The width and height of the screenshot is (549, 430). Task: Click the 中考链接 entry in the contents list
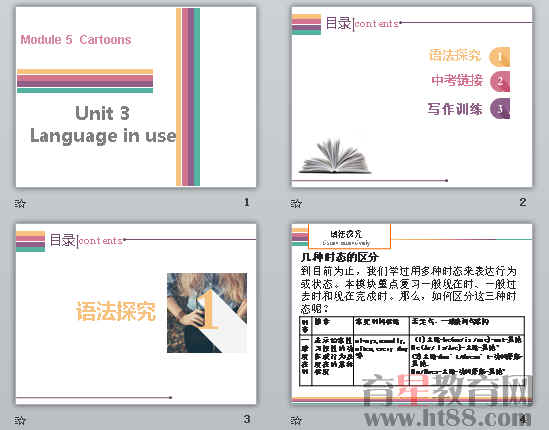pos(457,81)
